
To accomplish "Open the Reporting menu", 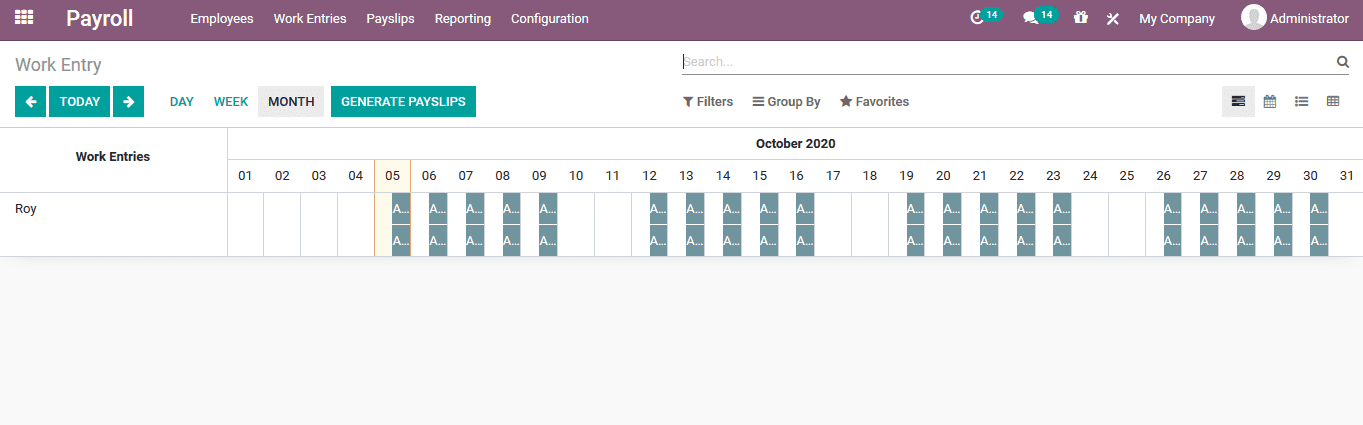I will (463, 19).
